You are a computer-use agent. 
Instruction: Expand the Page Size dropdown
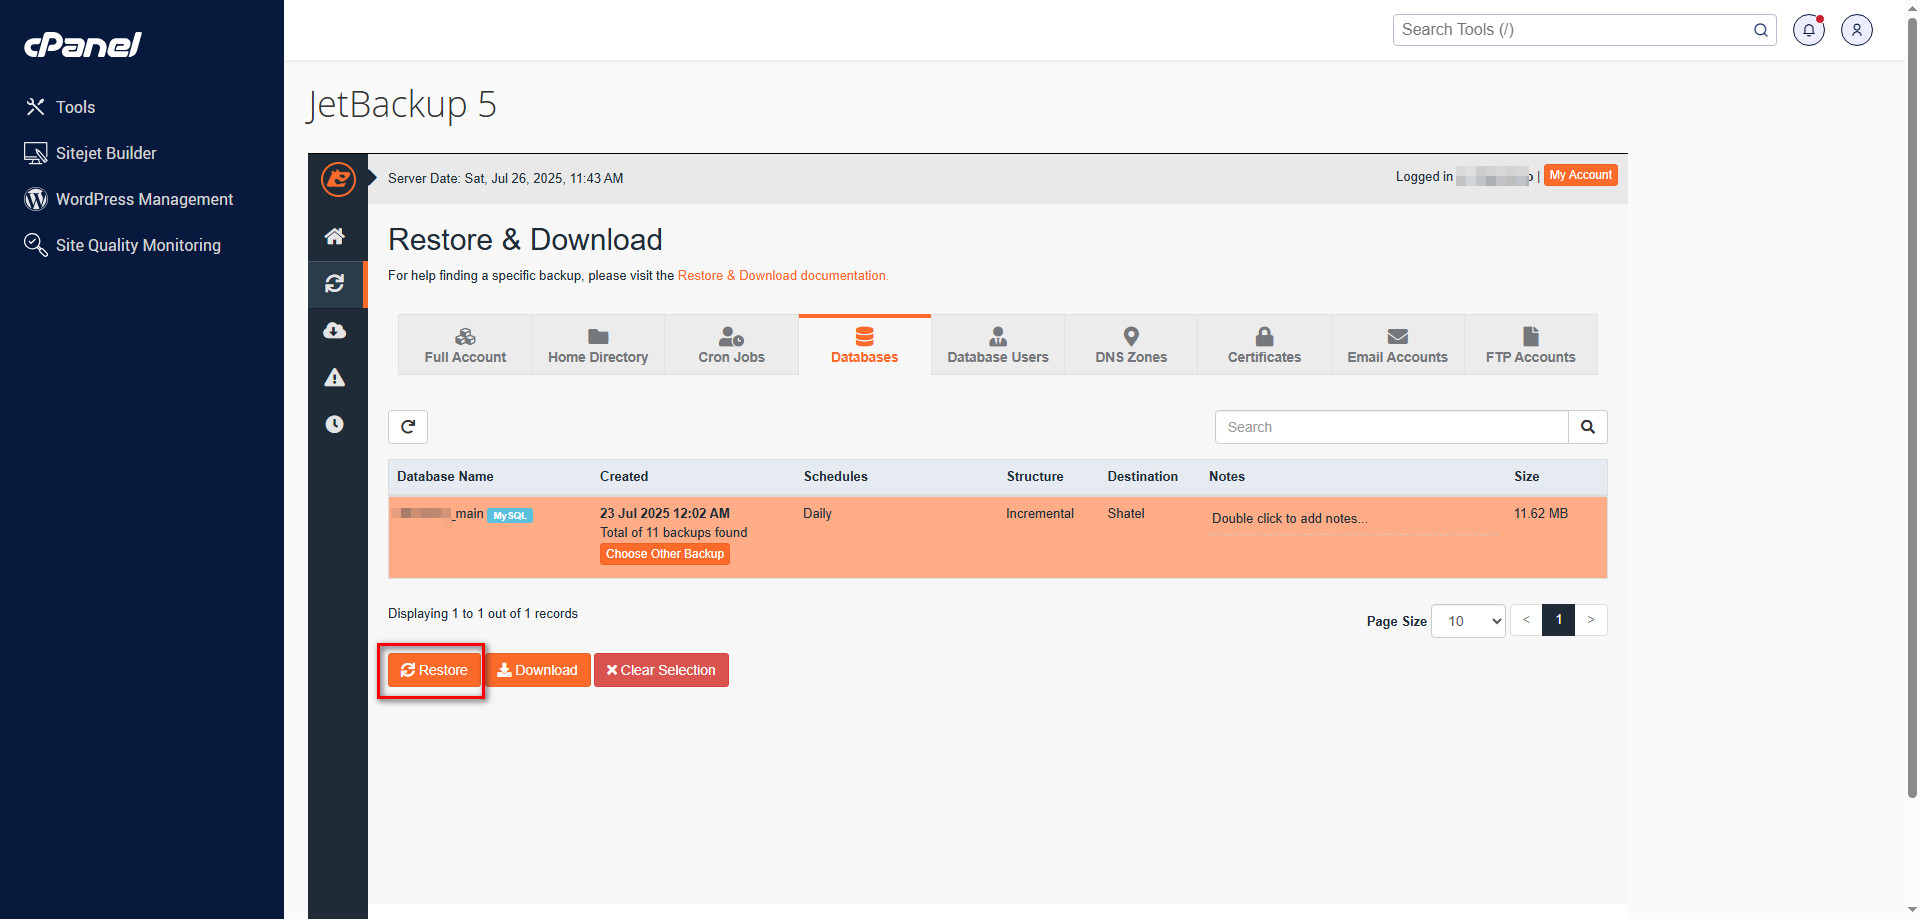point(1468,621)
